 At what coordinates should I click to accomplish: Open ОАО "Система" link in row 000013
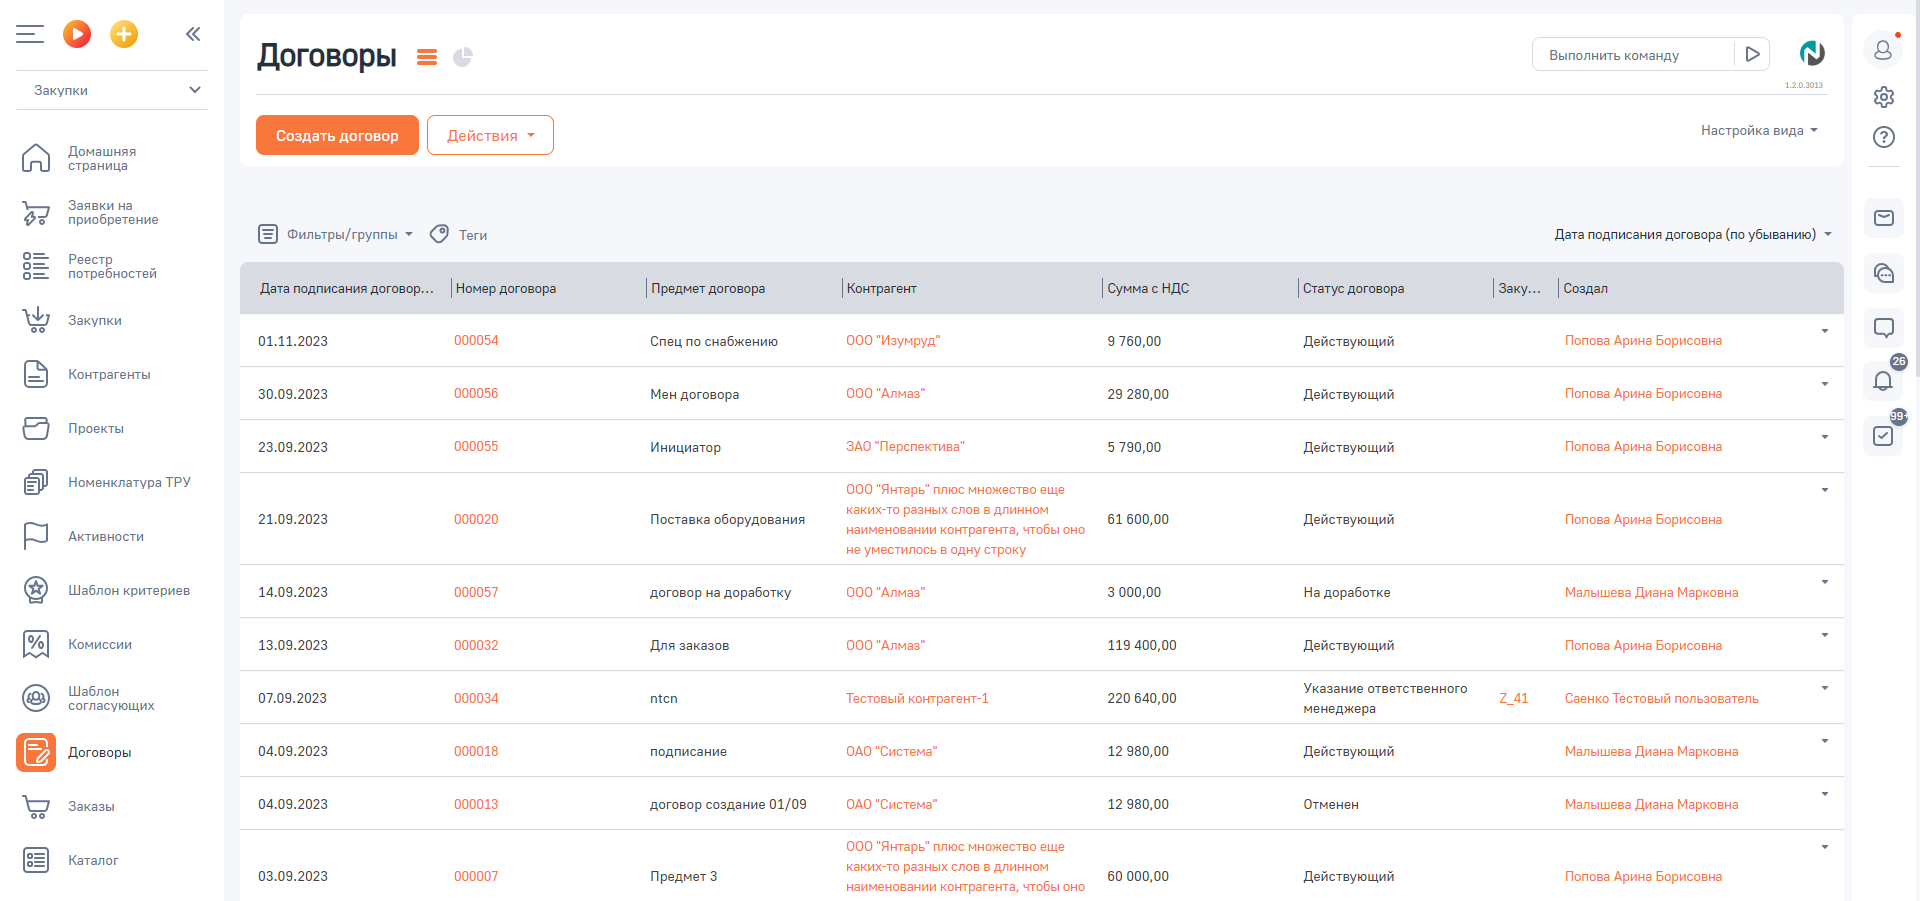tap(891, 804)
